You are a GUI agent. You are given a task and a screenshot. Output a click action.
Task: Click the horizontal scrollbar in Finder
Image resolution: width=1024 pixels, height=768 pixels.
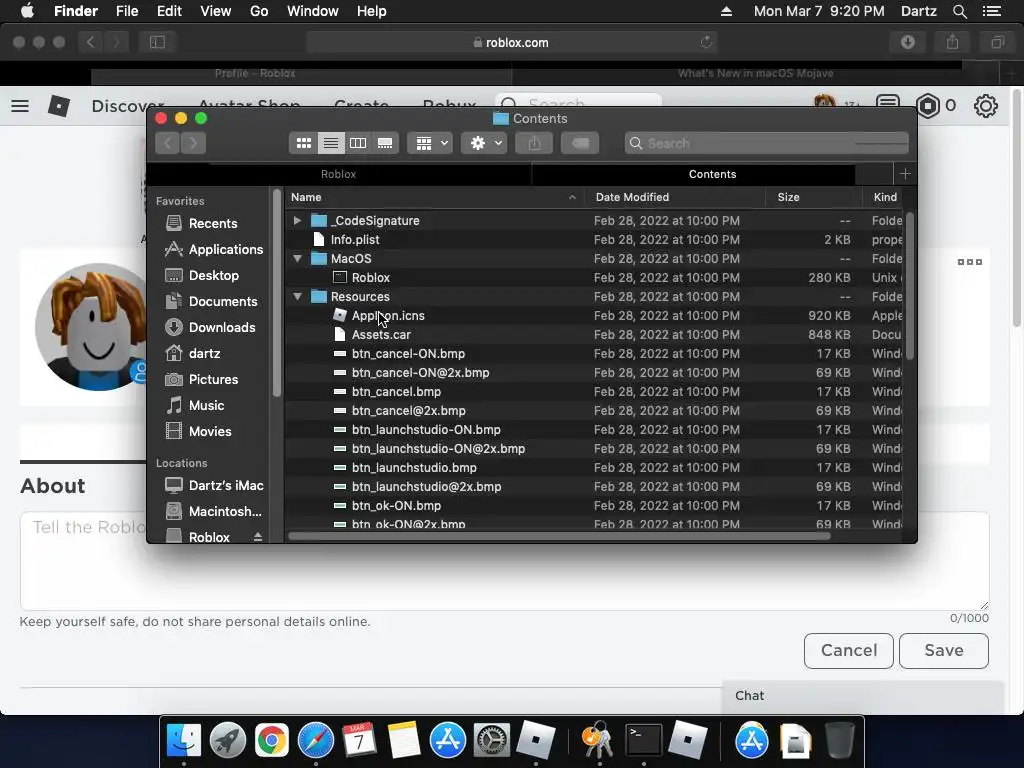click(559, 536)
